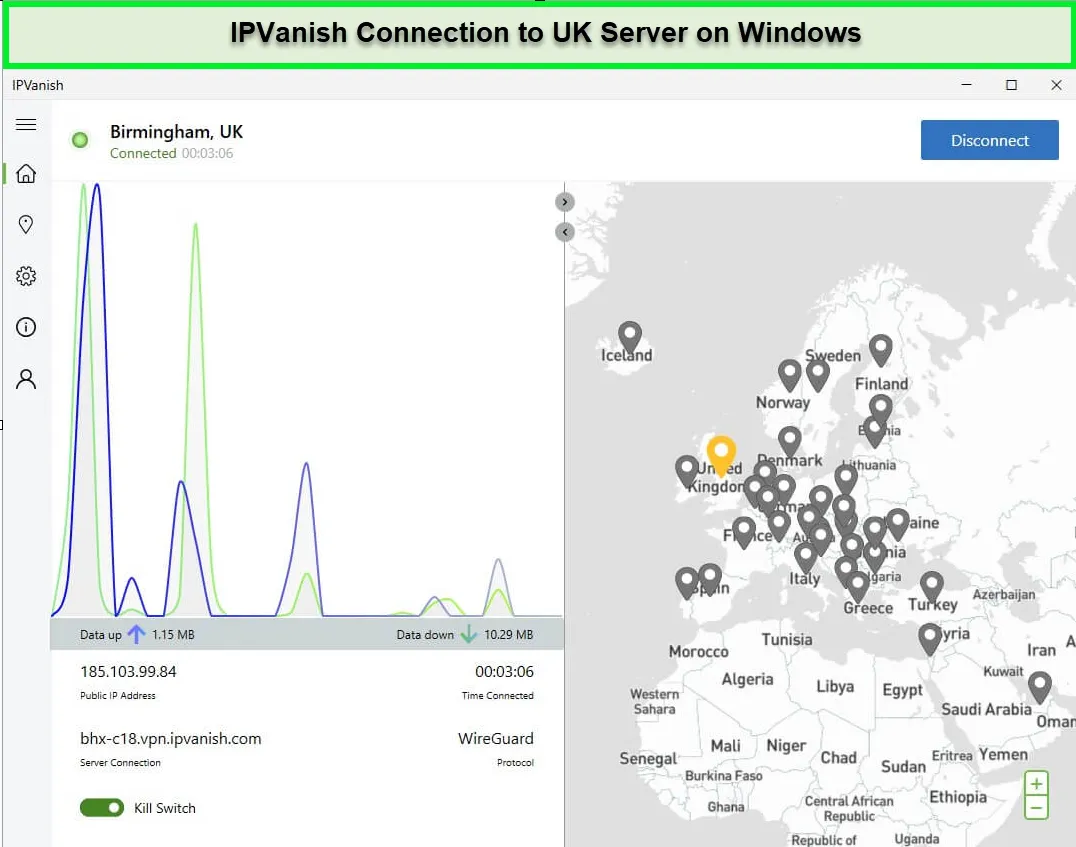The image size is (1076, 847).
Task: Minimize the IPVanish window
Action: click(966, 85)
